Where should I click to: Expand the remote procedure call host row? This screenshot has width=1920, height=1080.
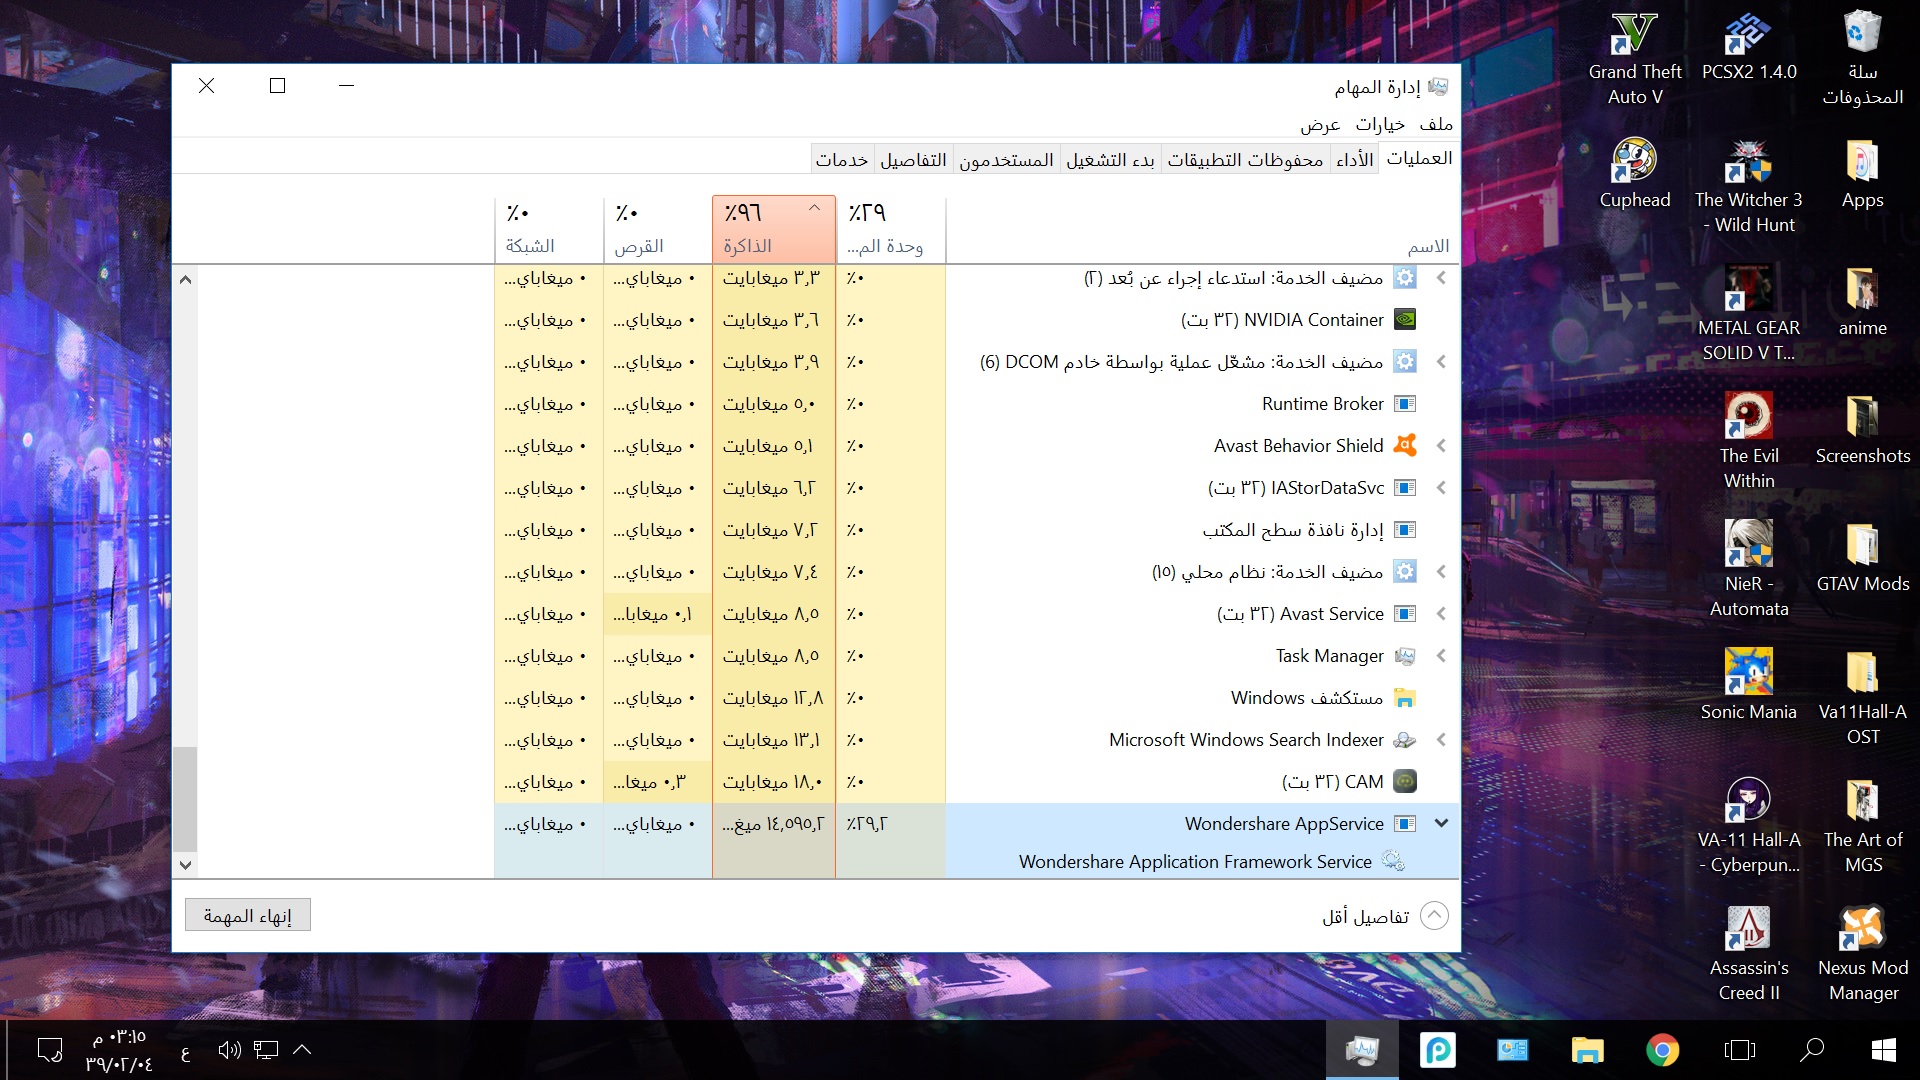[1441, 278]
